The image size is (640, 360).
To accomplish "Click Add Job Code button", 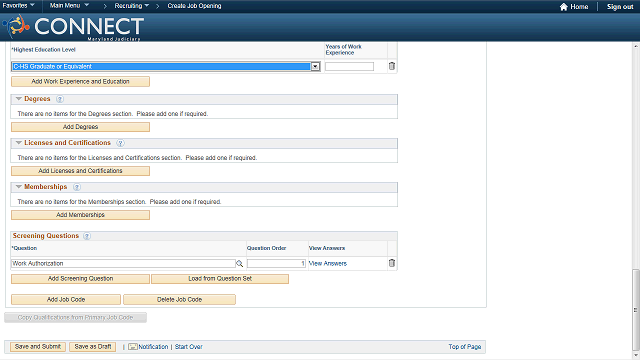I will point(66,300).
